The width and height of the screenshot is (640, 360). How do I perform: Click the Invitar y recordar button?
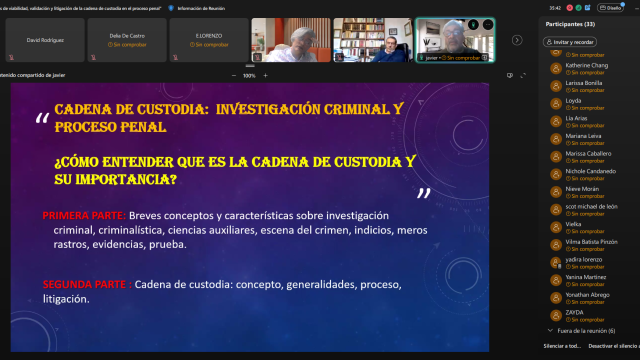570,42
